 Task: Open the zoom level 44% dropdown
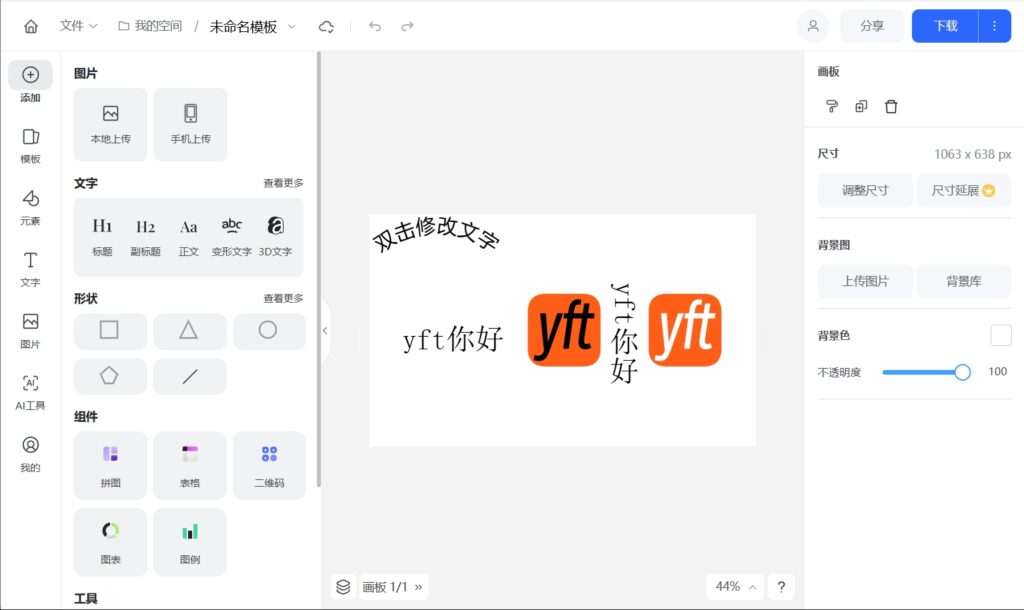pos(734,587)
